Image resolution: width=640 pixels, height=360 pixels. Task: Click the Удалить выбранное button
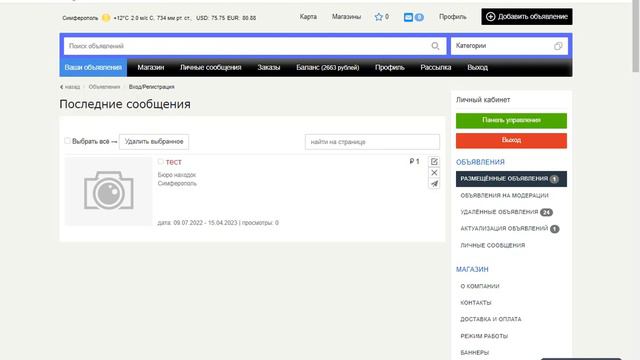[x=154, y=142]
